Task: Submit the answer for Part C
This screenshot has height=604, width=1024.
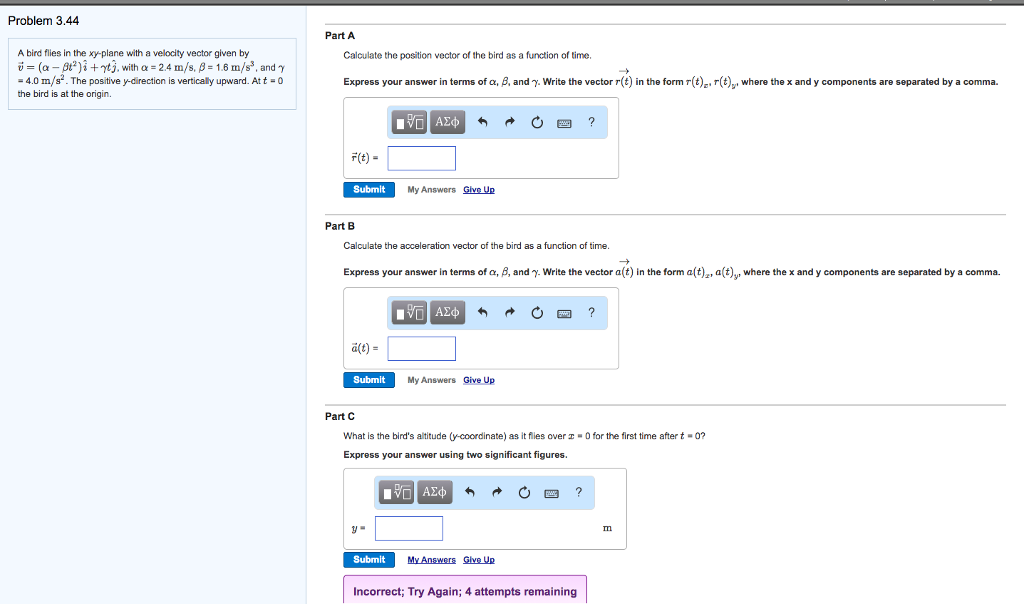Action: tap(369, 560)
